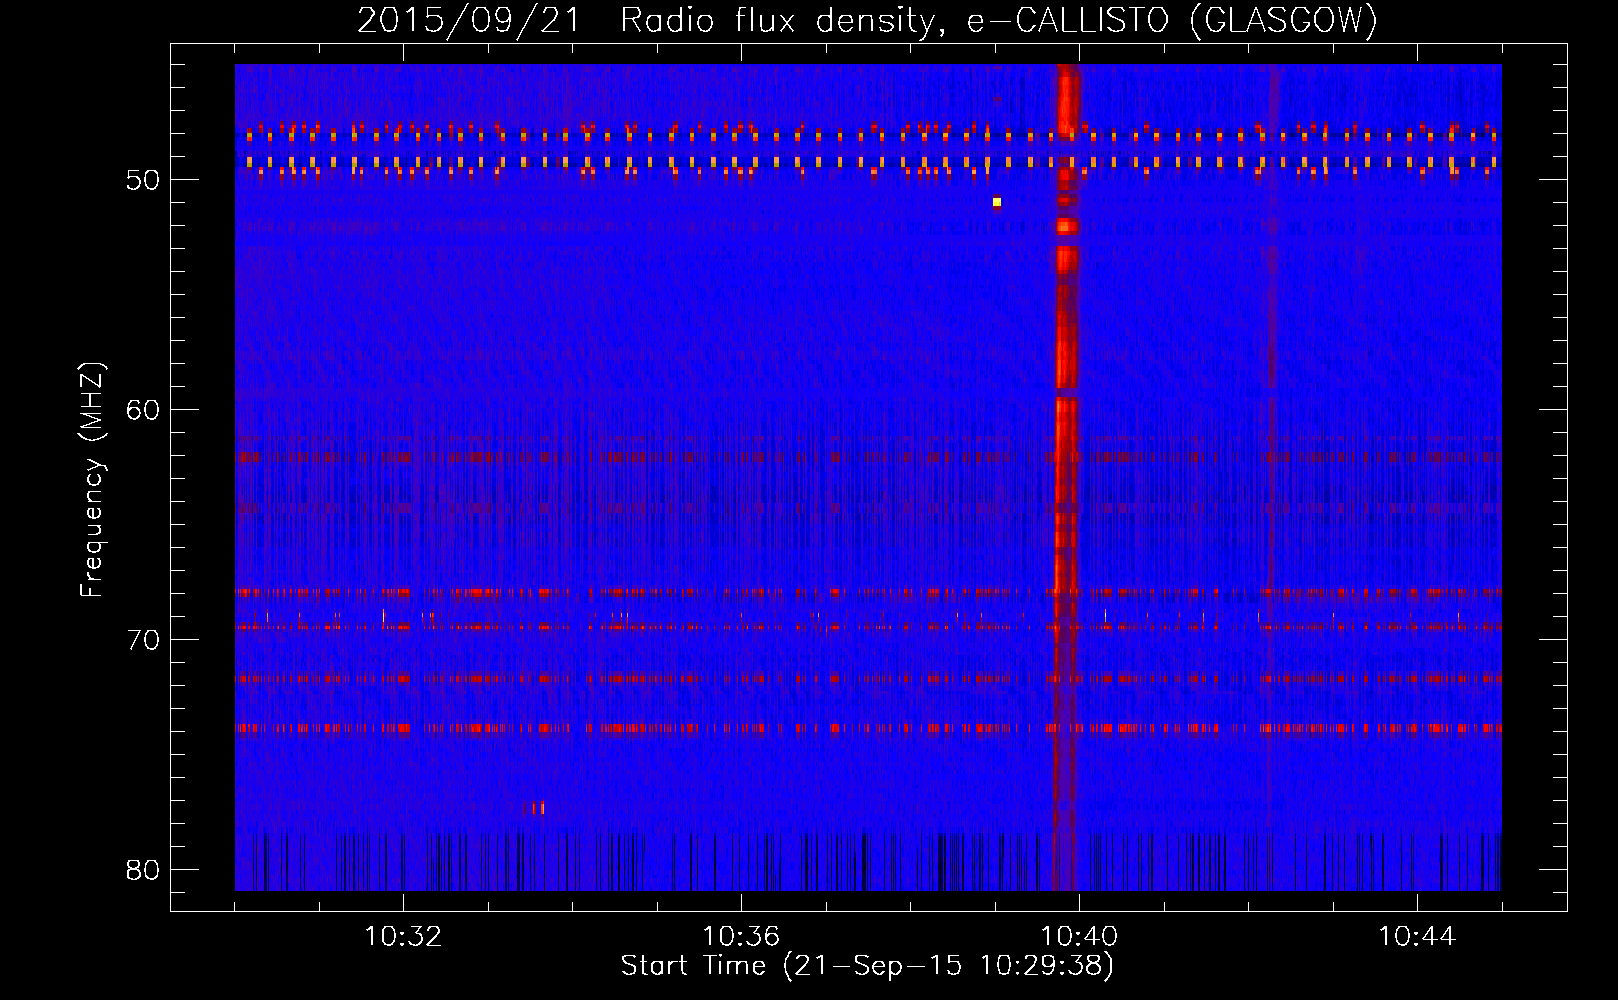
Task: Click the '10:32' time tick label
Action: coord(403,936)
